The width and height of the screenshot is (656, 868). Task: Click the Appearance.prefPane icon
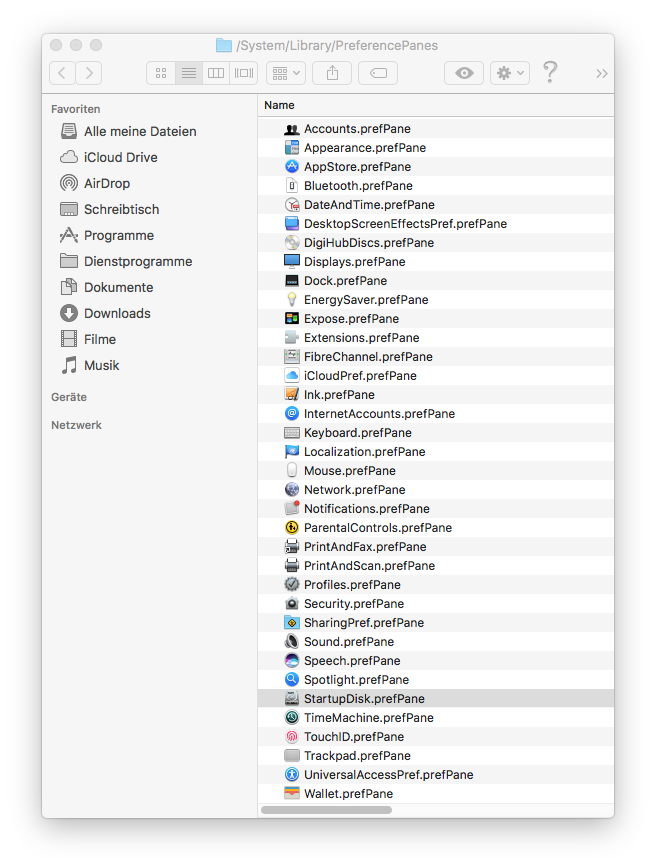tap(292, 148)
